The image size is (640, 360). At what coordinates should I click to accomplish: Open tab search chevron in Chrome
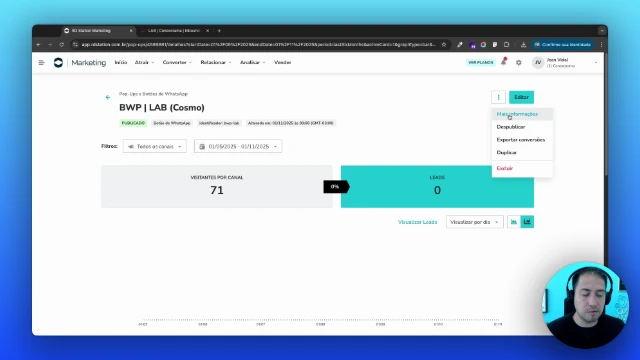pyautogui.click(x=602, y=31)
